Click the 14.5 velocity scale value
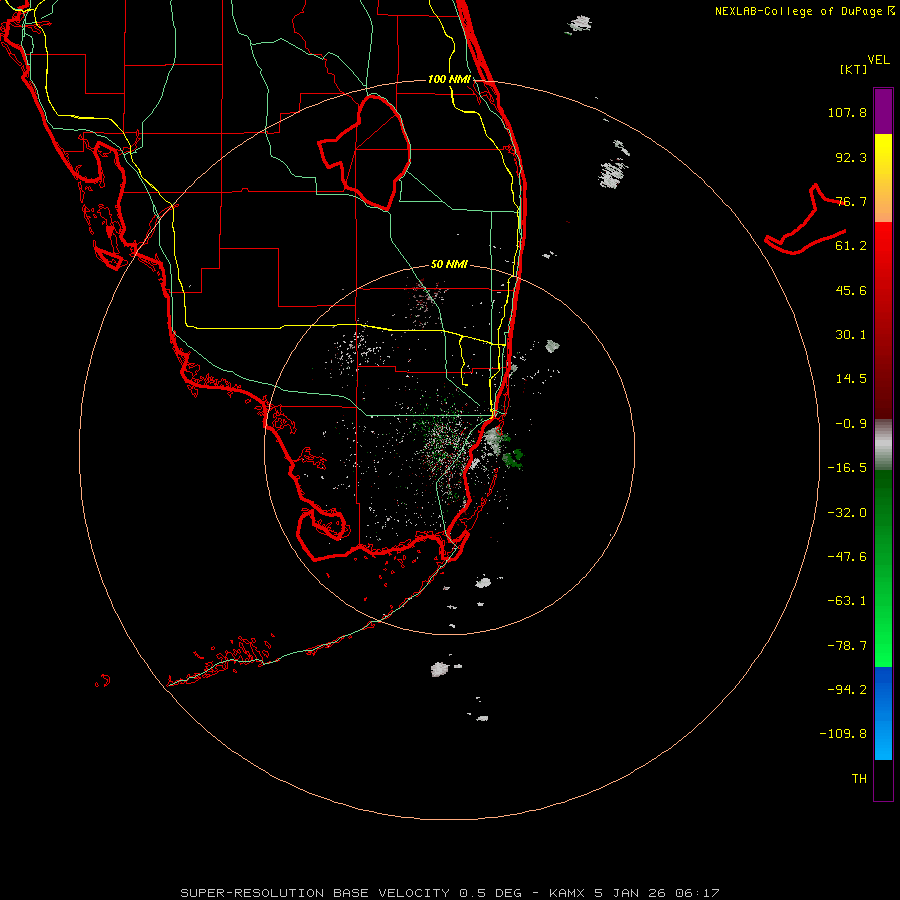 (x=851, y=379)
